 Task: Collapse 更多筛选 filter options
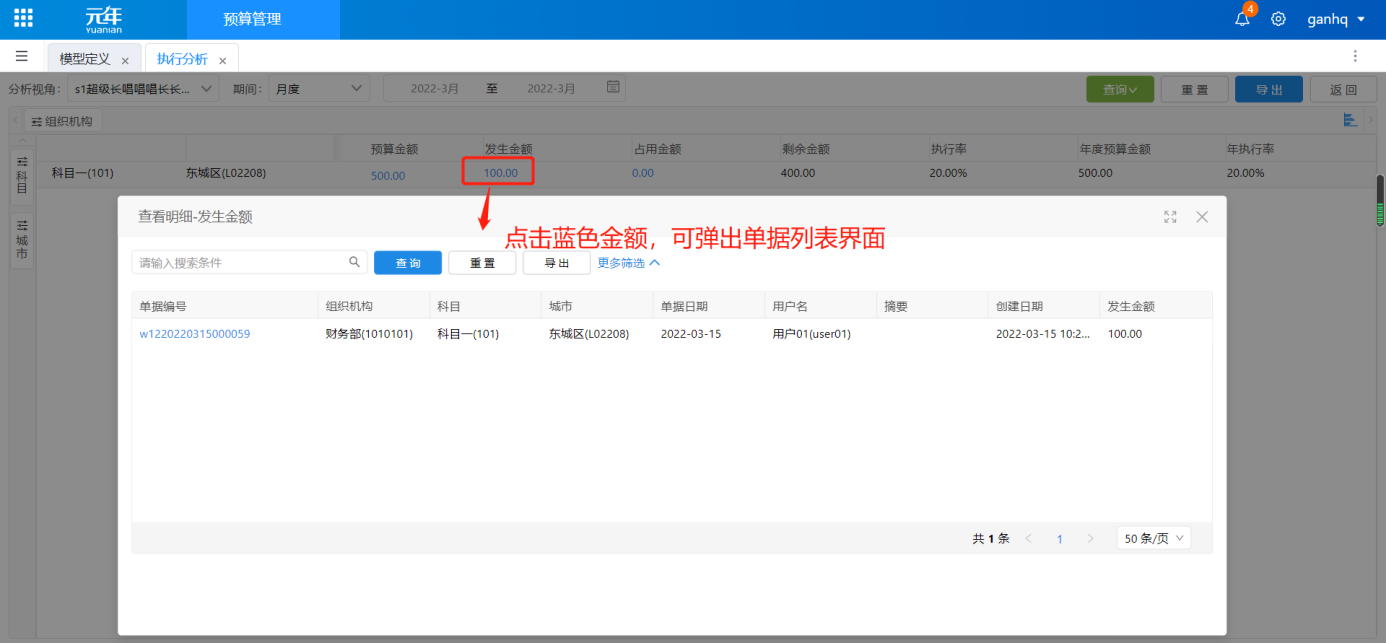628,263
